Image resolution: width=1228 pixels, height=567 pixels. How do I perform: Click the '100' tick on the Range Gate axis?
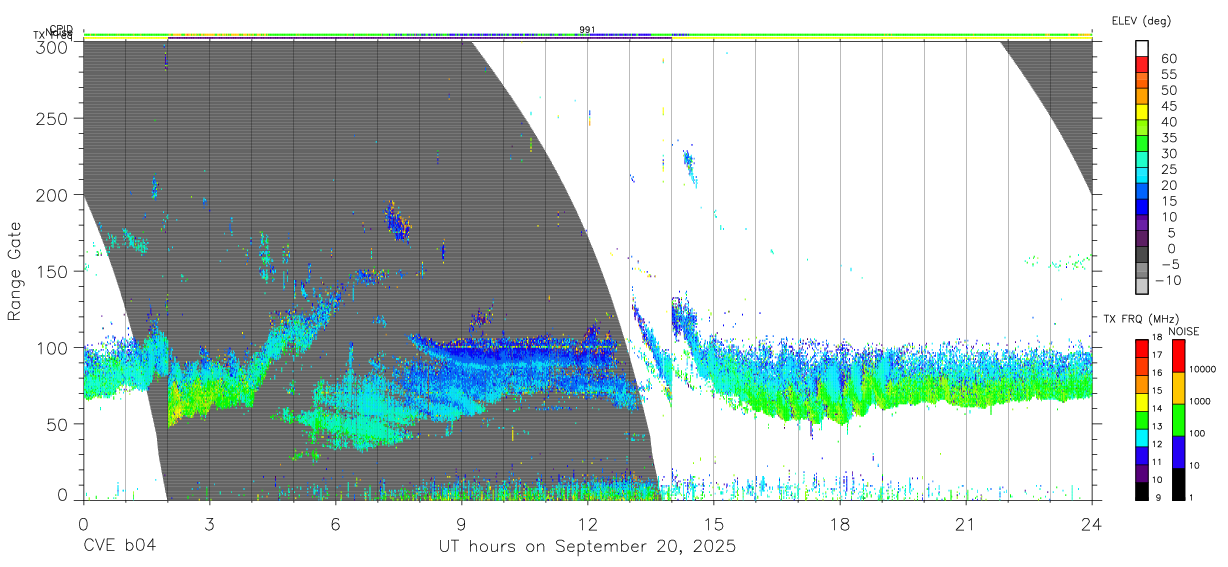click(x=53, y=347)
